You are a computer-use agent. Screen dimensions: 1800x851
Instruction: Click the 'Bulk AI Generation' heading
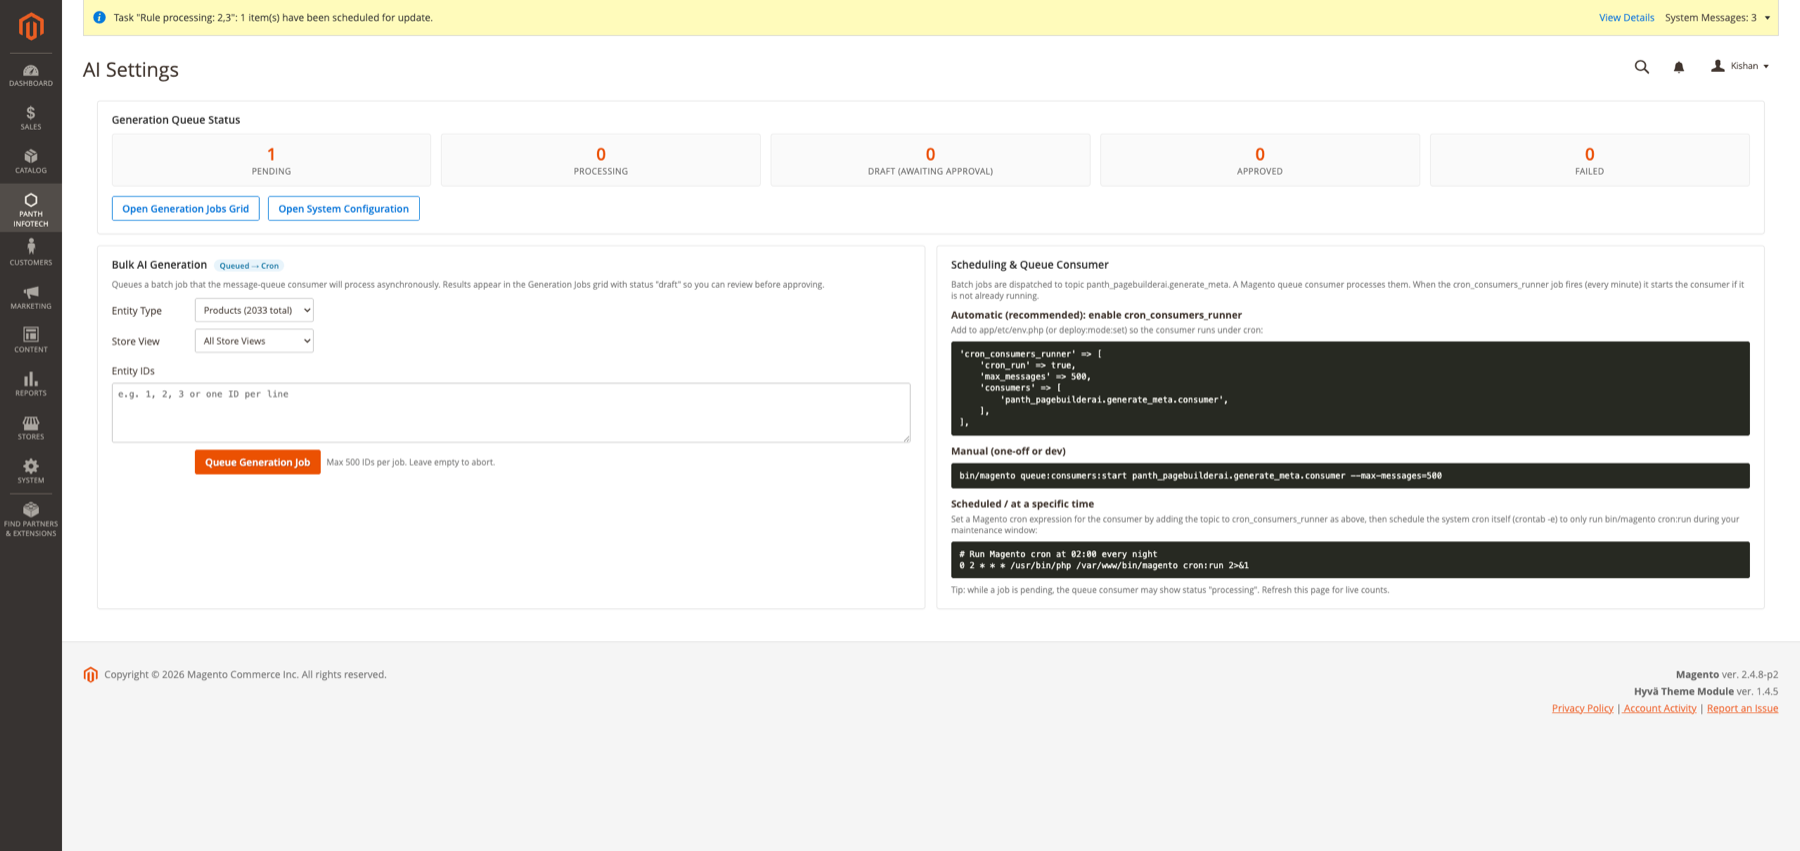click(x=159, y=265)
